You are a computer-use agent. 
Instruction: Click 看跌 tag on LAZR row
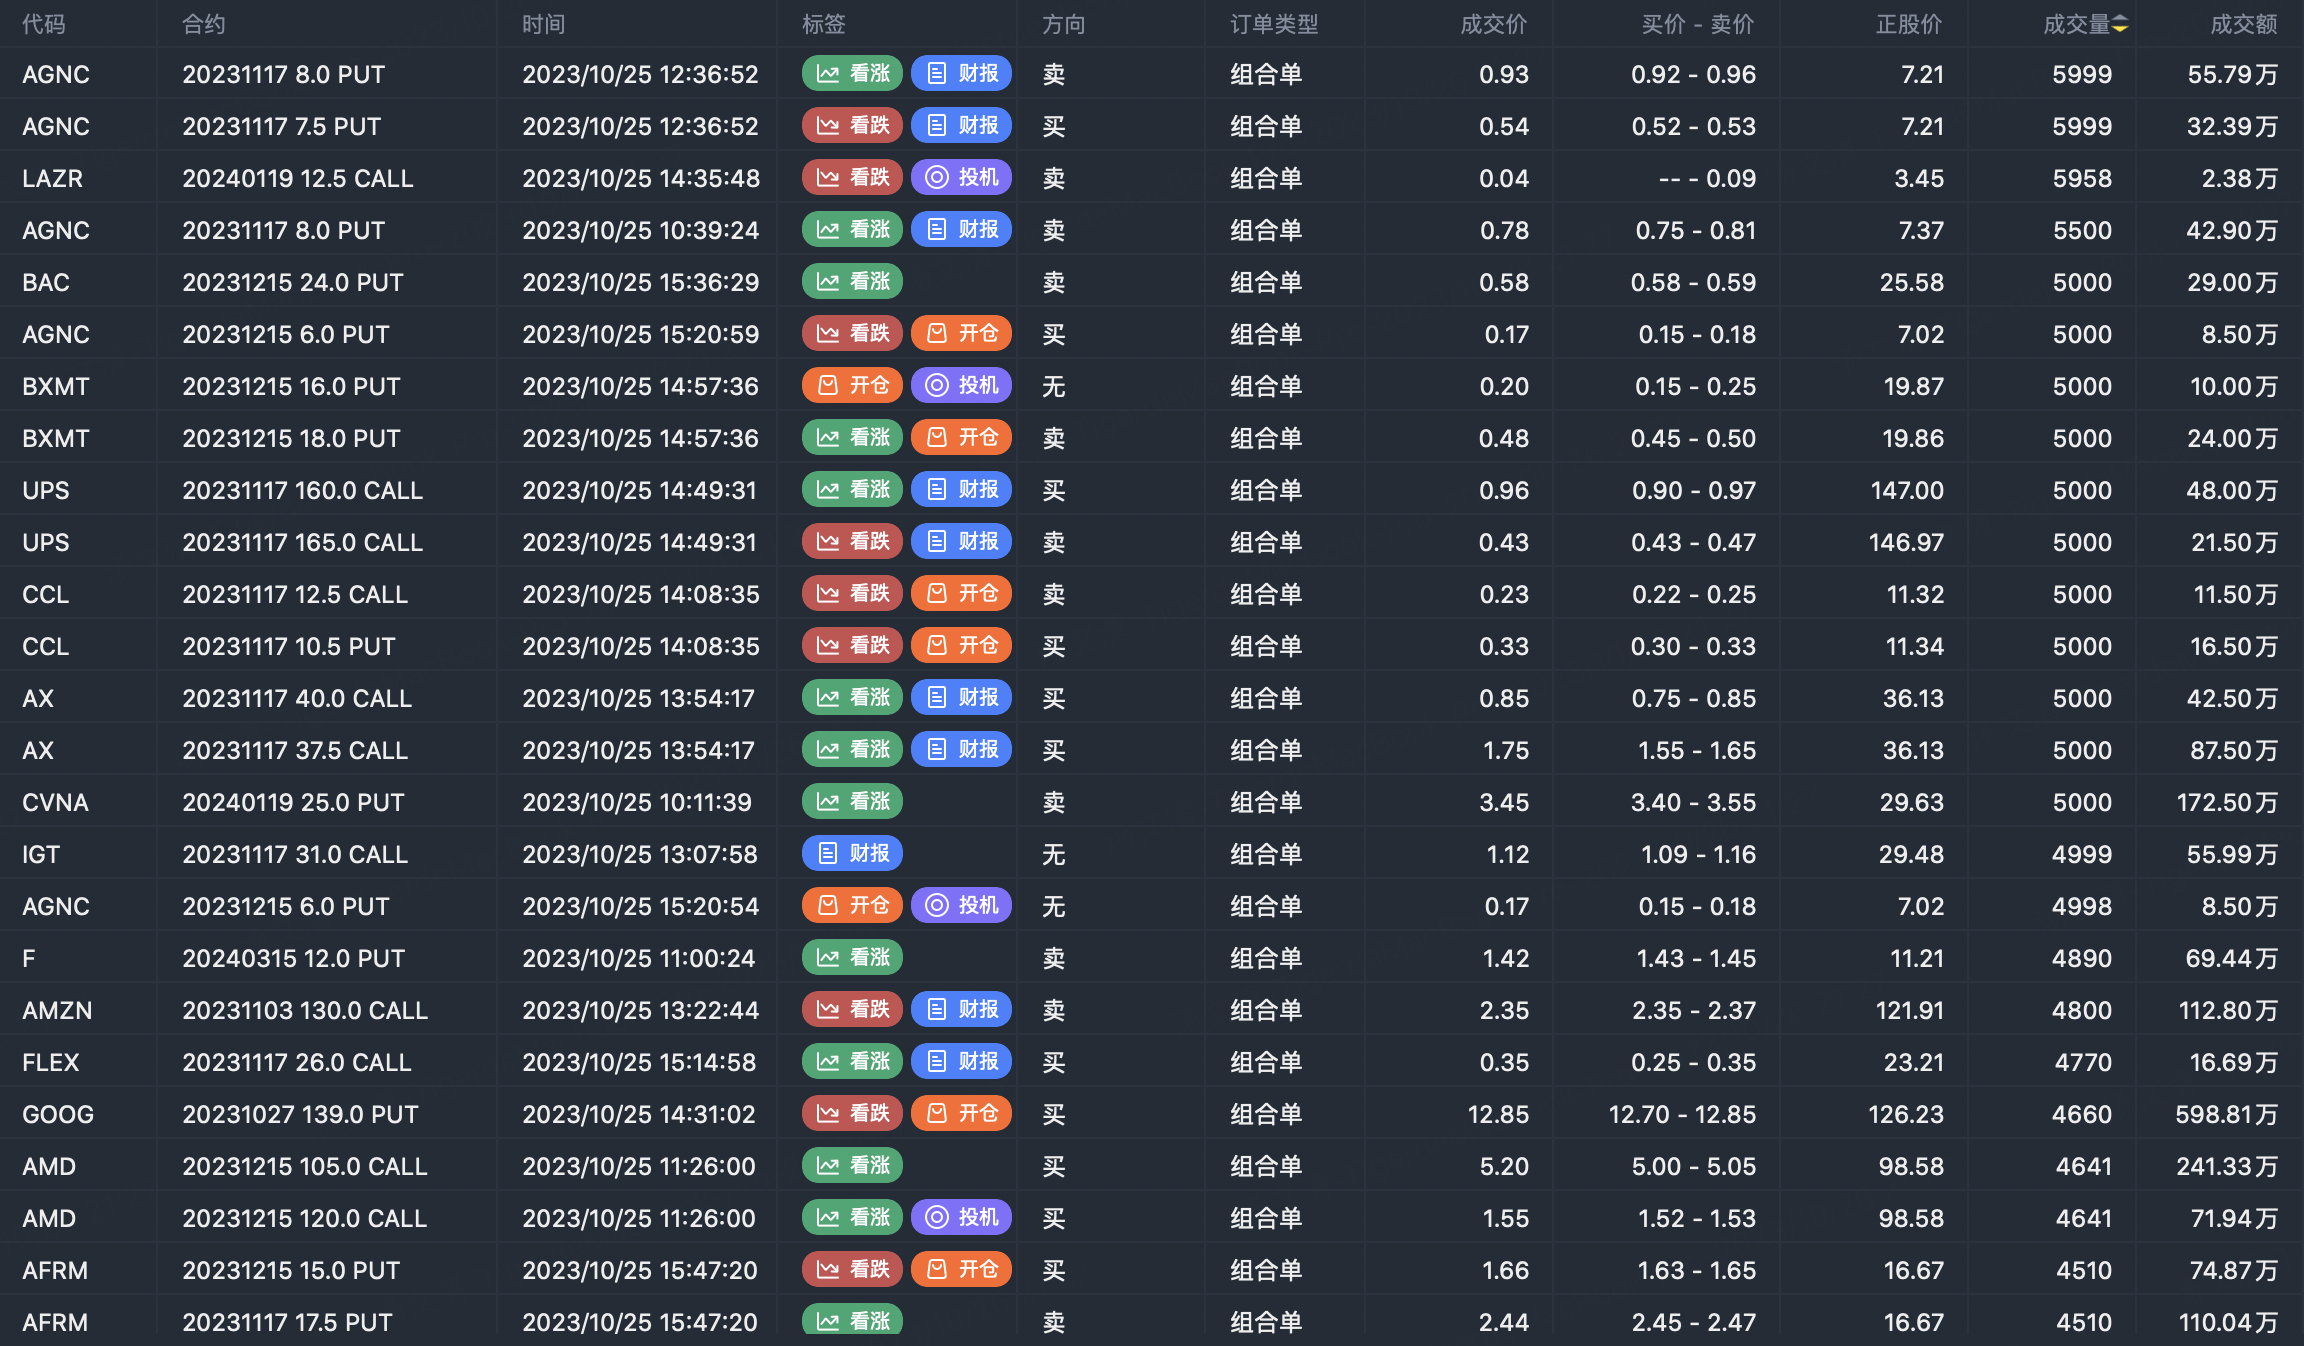852,178
